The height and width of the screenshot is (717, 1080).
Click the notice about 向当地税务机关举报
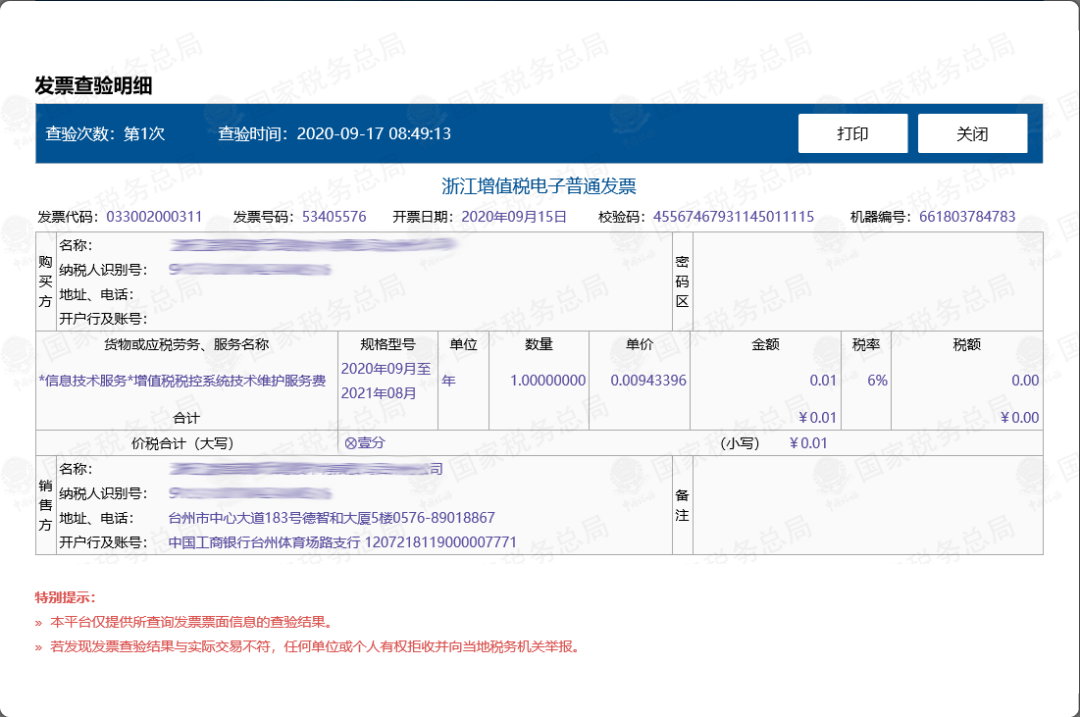pyautogui.click(x=315, y=647)
